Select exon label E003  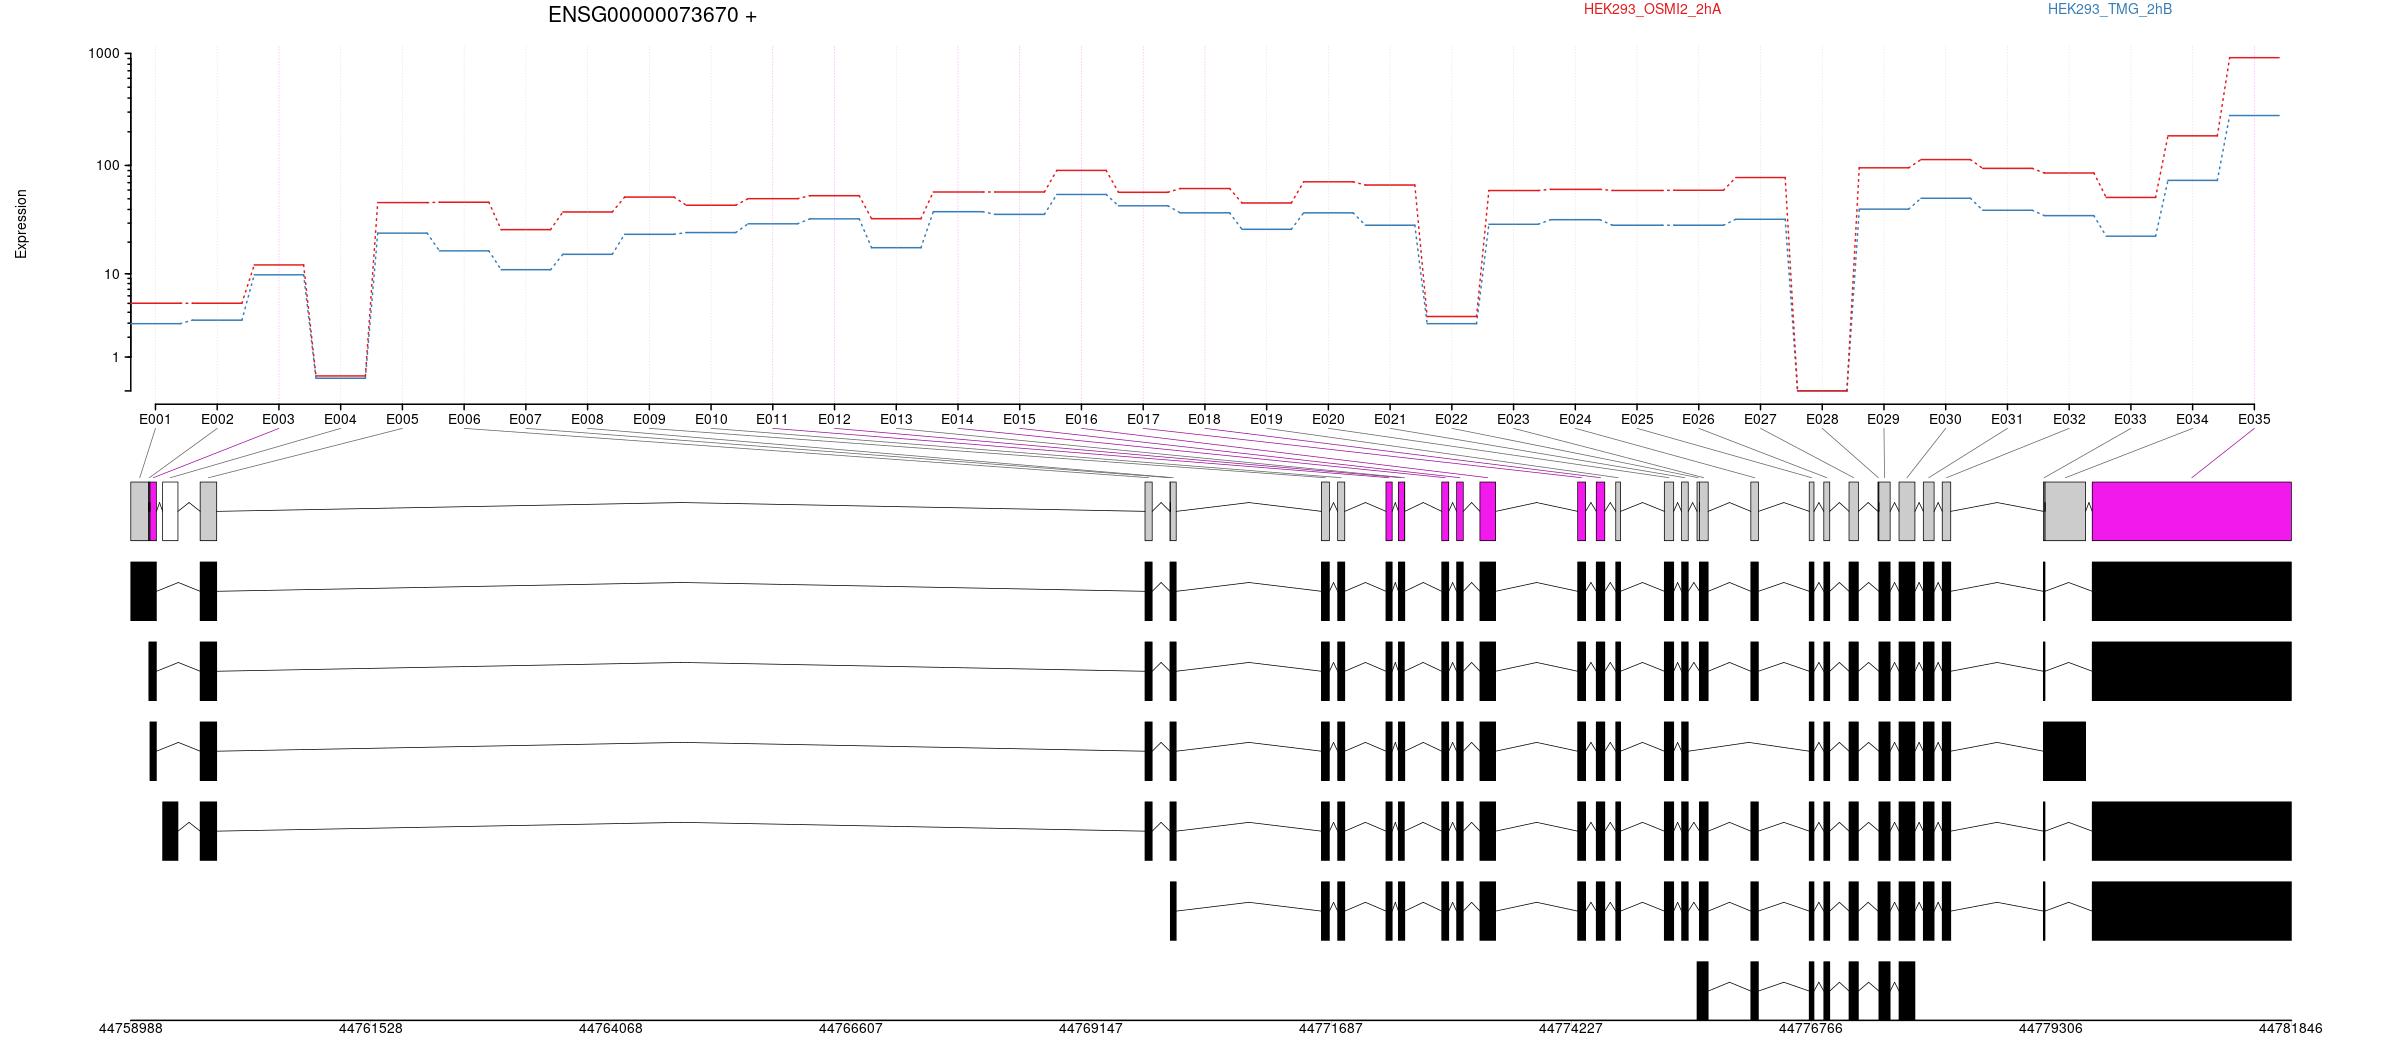(278, 419)
